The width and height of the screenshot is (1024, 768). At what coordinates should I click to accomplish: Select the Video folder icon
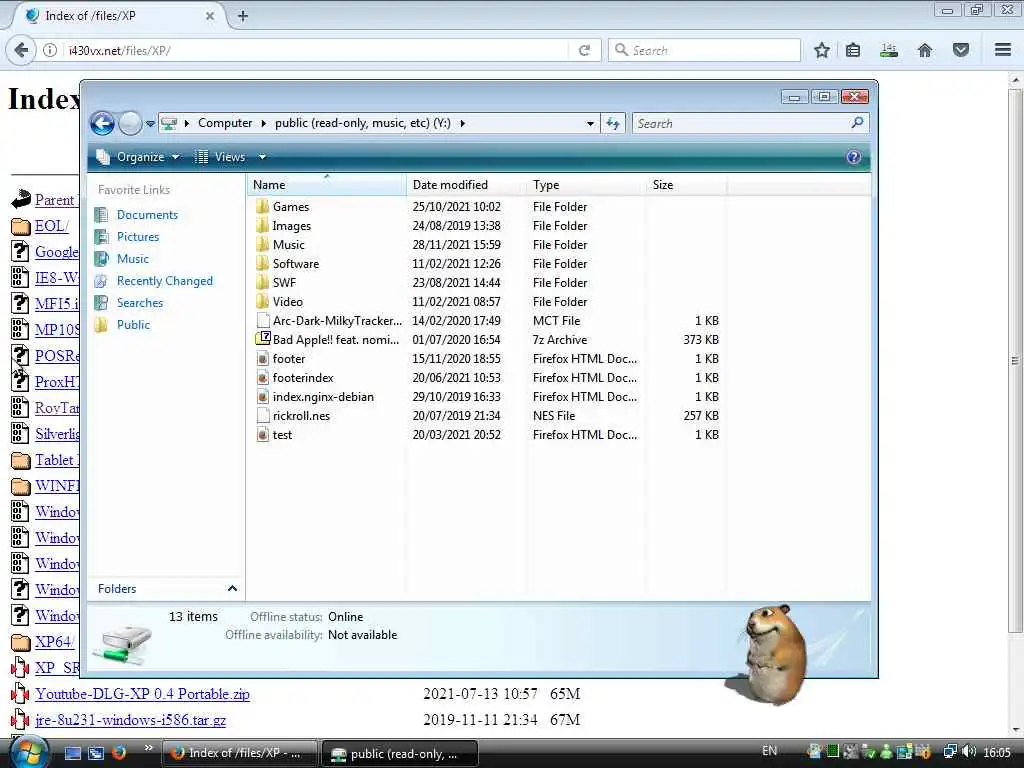click(x=263, y=301)
